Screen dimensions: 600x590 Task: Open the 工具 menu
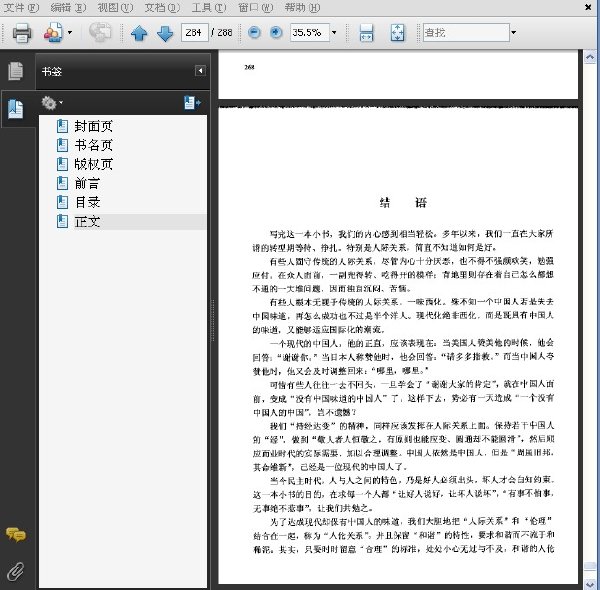click(x=209, y=8)
